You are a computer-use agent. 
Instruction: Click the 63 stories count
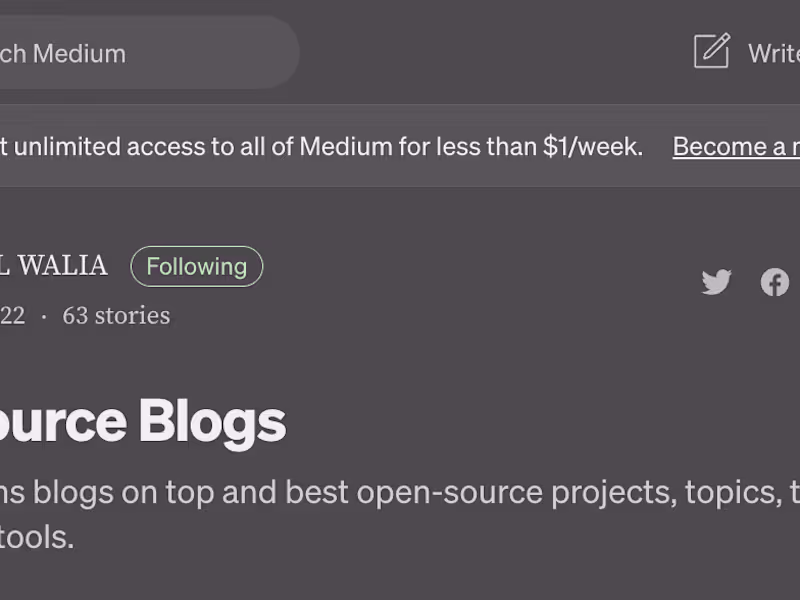pyautogui.click(x=115, y=315)
